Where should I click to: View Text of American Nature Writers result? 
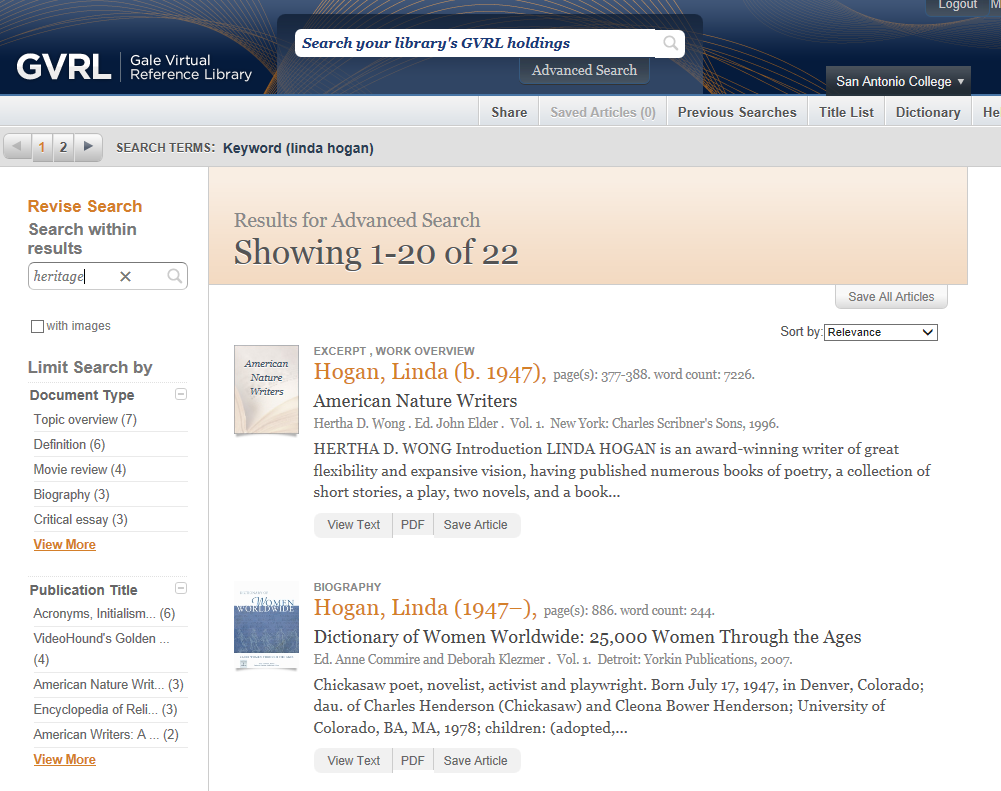tap(354, 525)
